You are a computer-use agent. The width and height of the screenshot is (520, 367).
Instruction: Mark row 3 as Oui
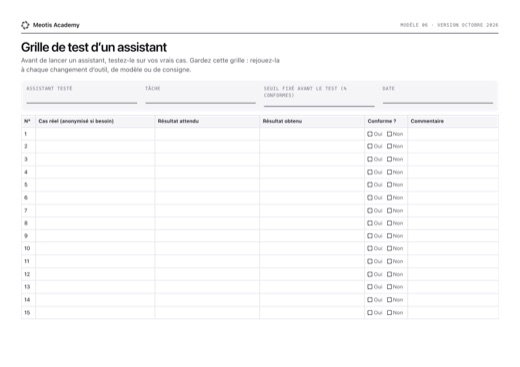click(370, 159)
